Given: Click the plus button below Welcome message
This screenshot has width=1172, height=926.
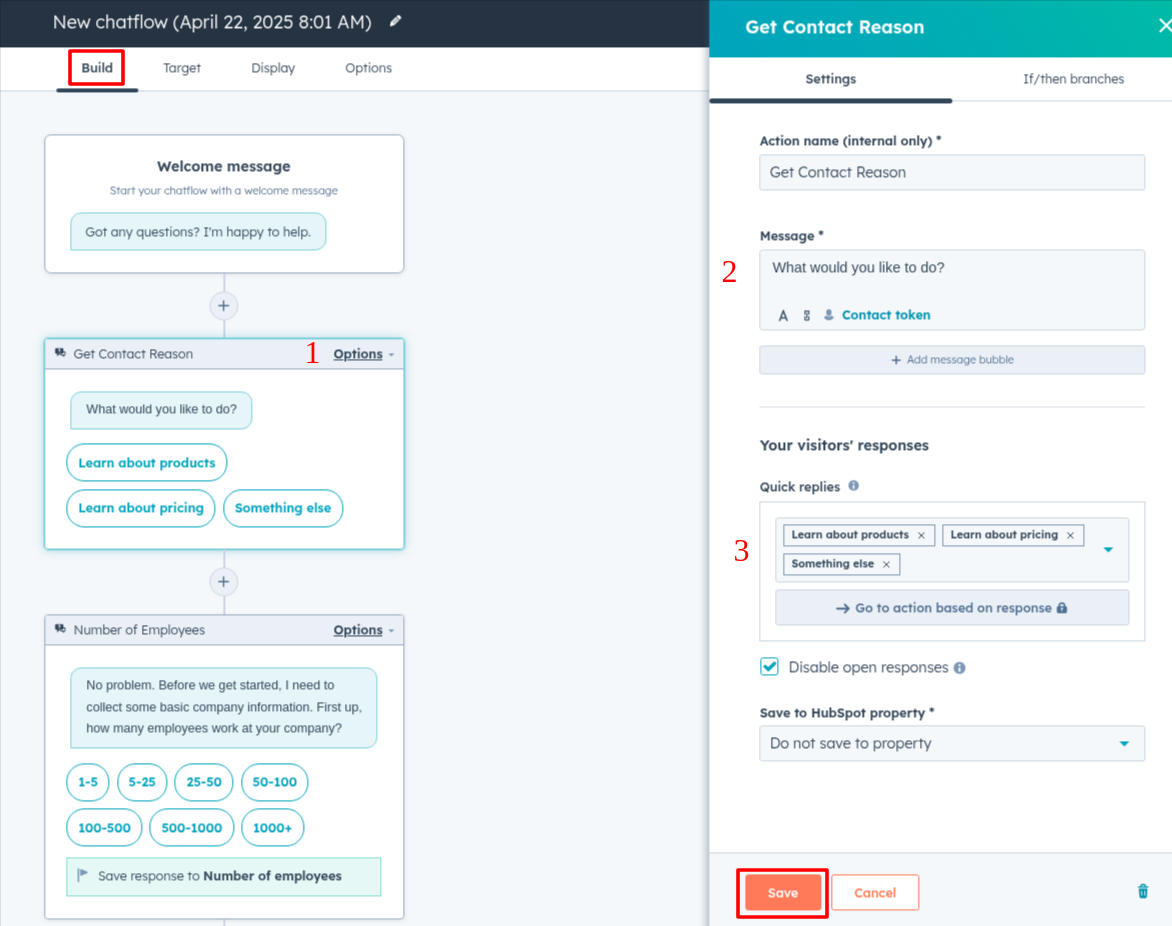Looking at the screenshot, I should tap(223, 306).
